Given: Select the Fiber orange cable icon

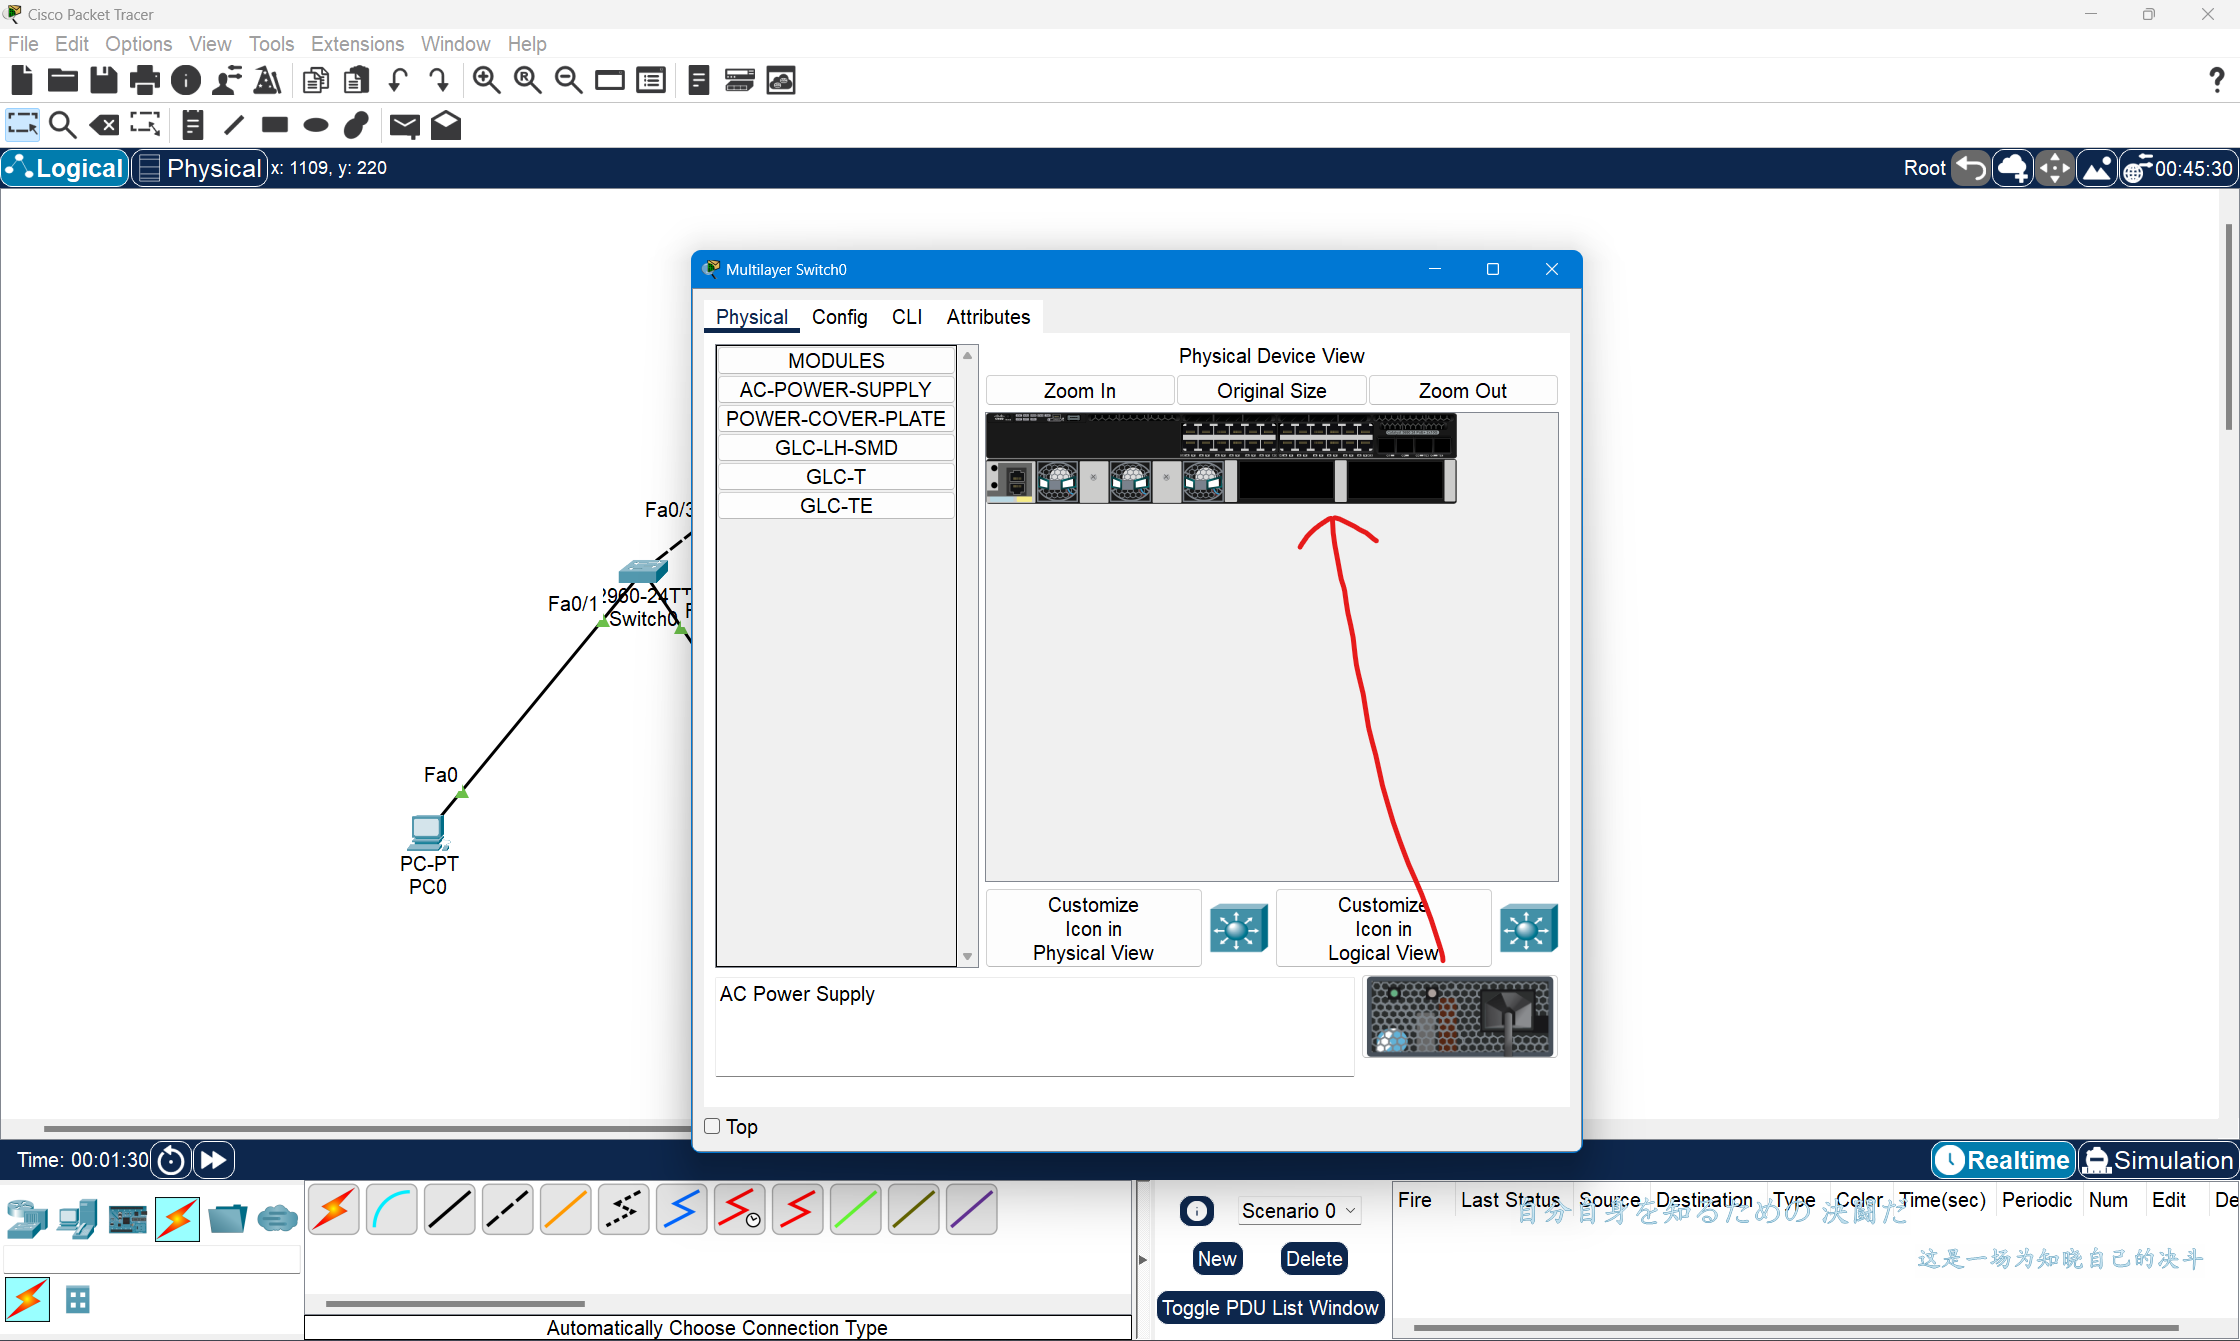Looking at the screenshot, I should tap(566, 1210).
